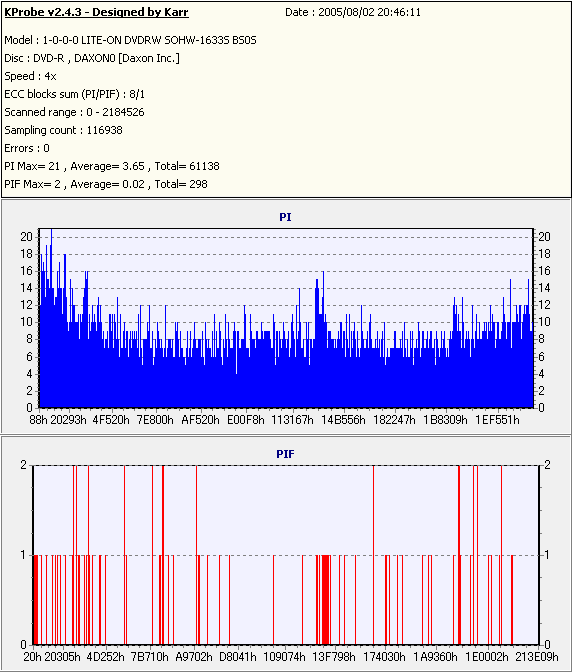
Task: Click the Sampling count 116938 text
Action: 63,130
